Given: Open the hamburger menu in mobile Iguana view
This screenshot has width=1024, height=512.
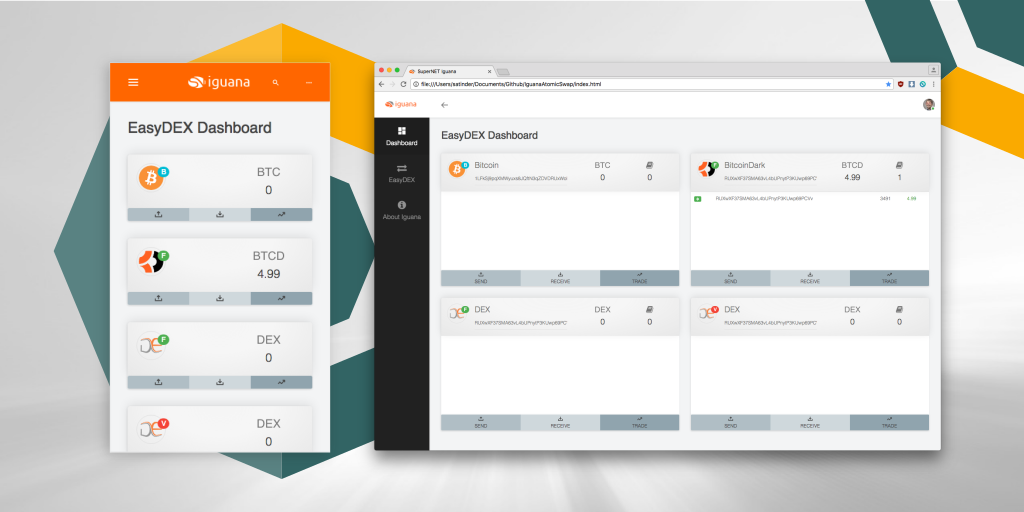Looking at the screenshot, I should click(x=133, y=82).
